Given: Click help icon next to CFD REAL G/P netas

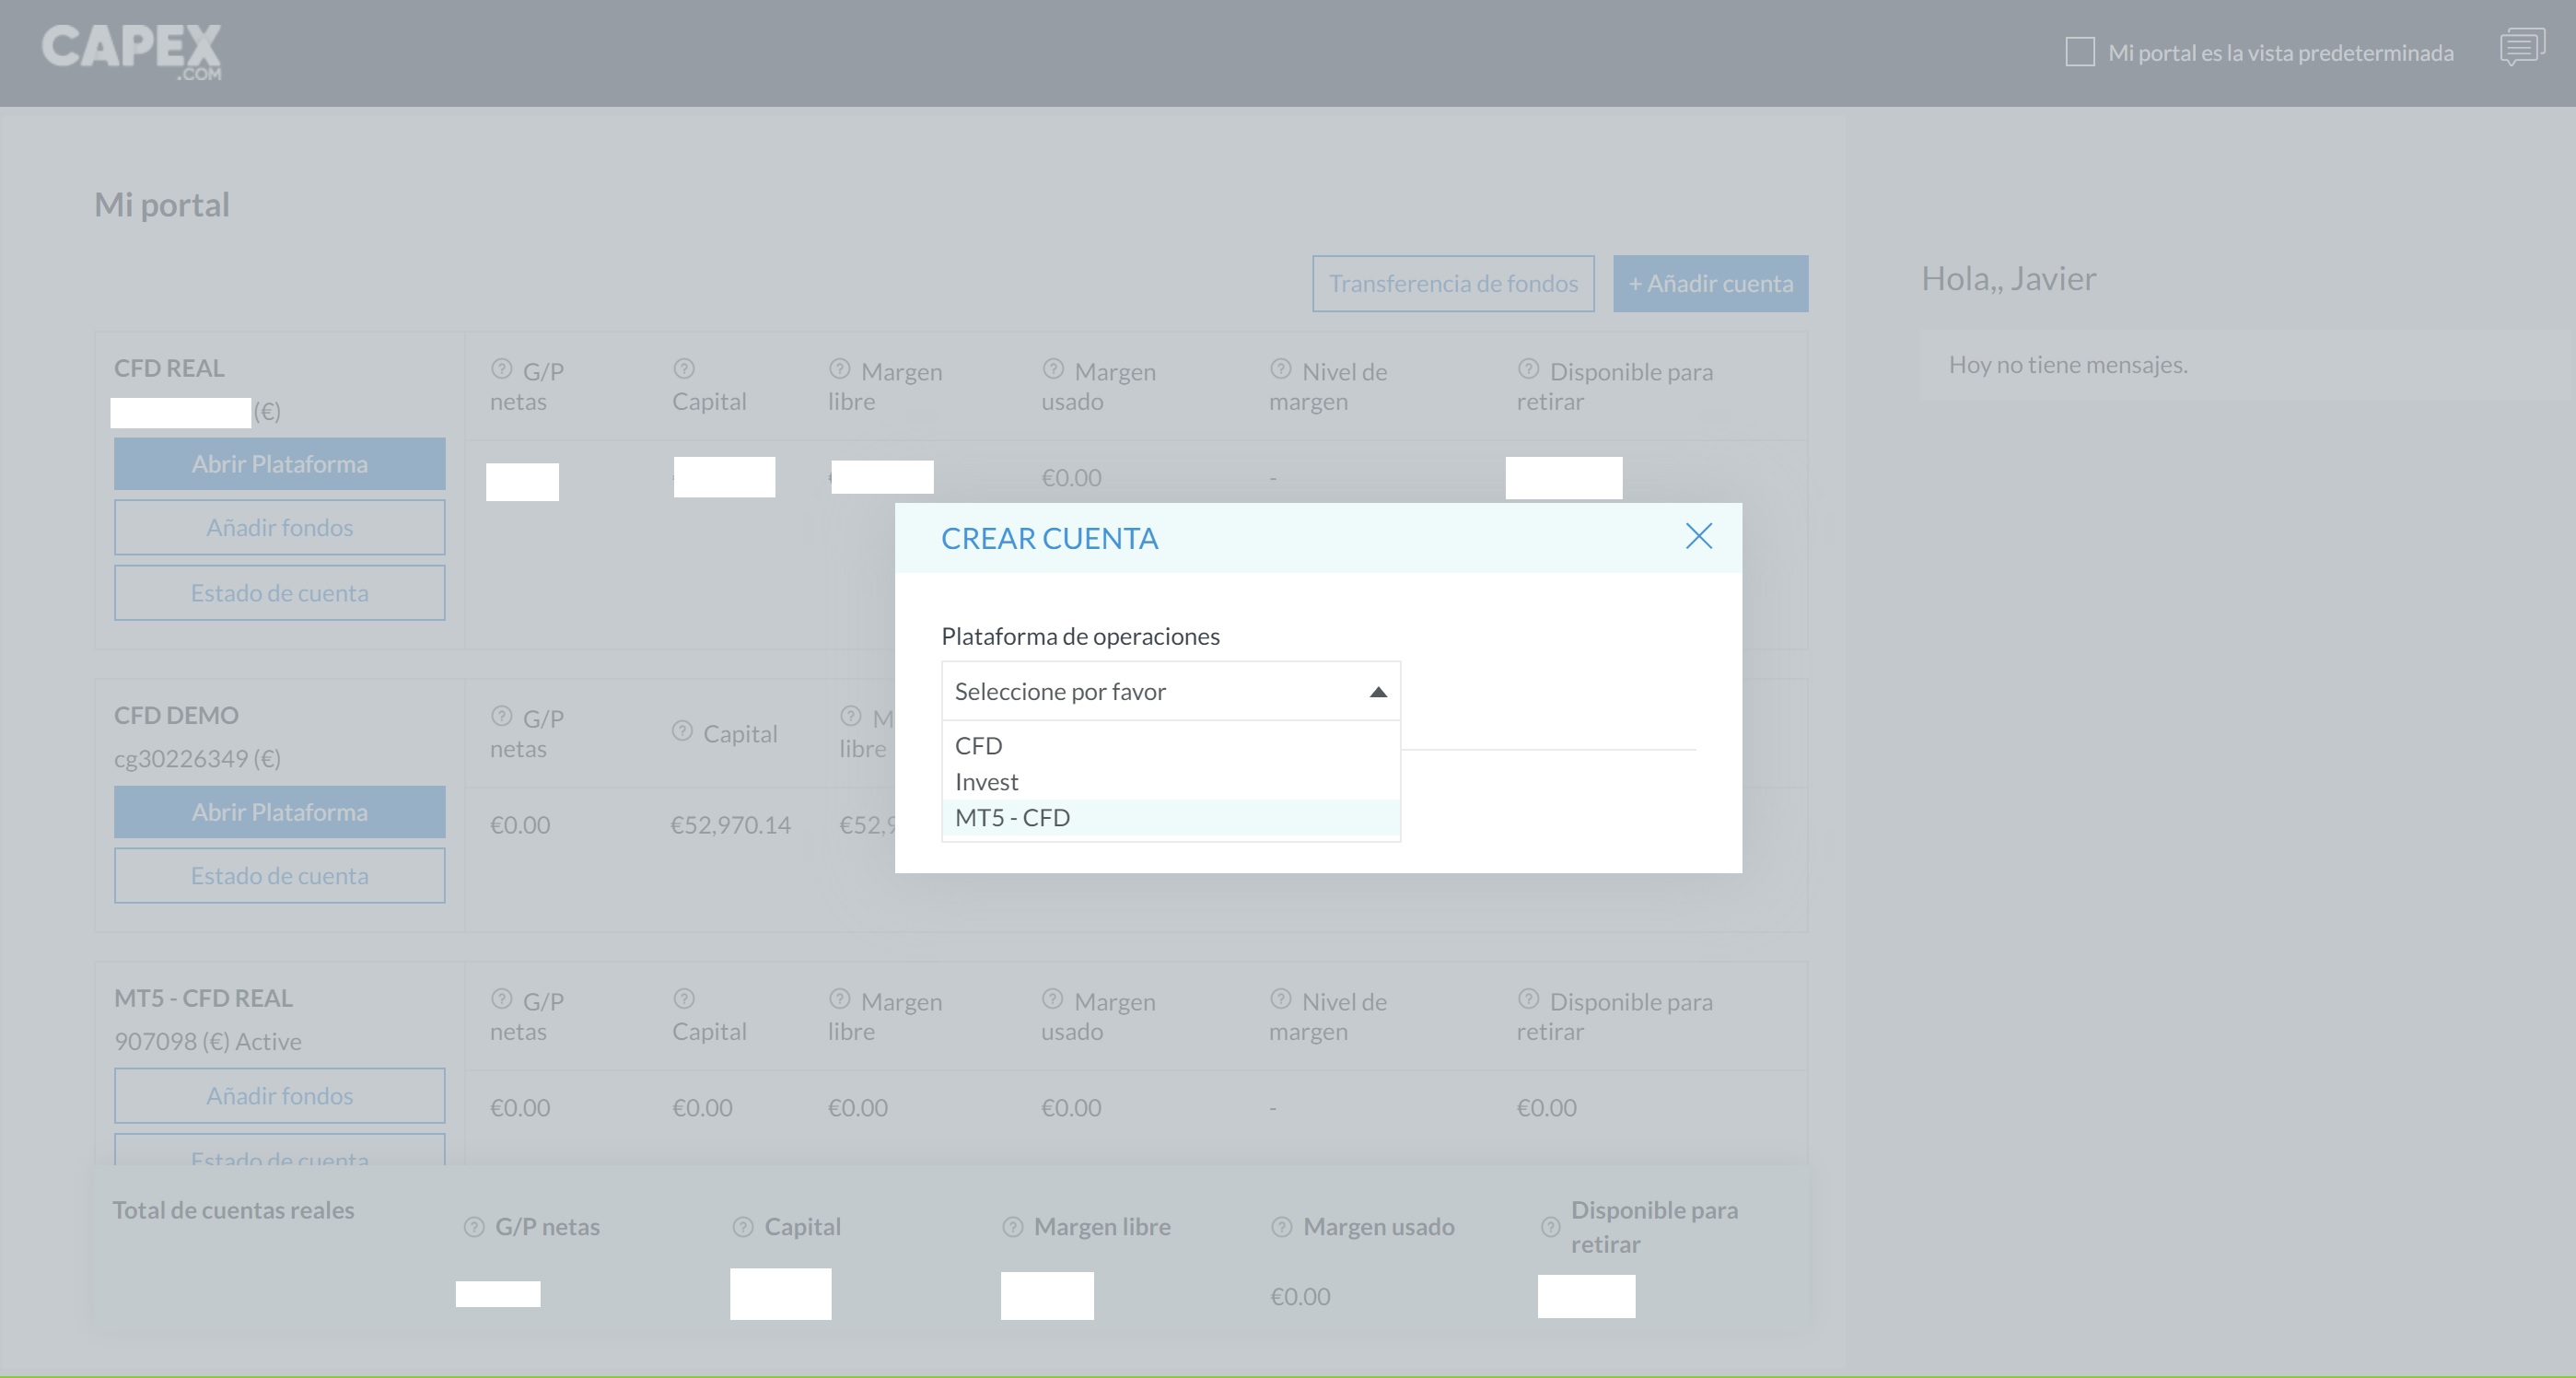Looking at the screenshot, I should coord(501,369).
